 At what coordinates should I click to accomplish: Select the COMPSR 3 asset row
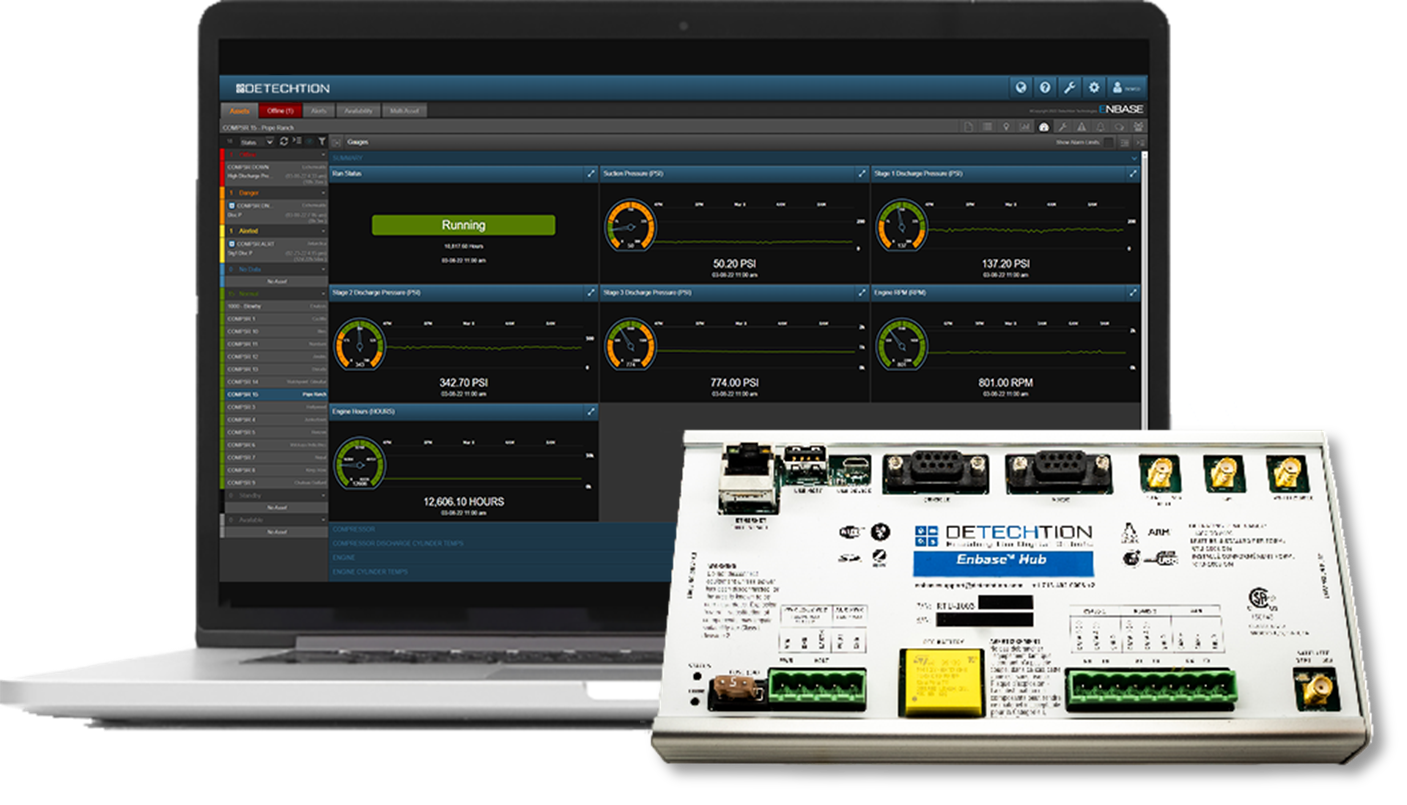click(x=274, y=407)
